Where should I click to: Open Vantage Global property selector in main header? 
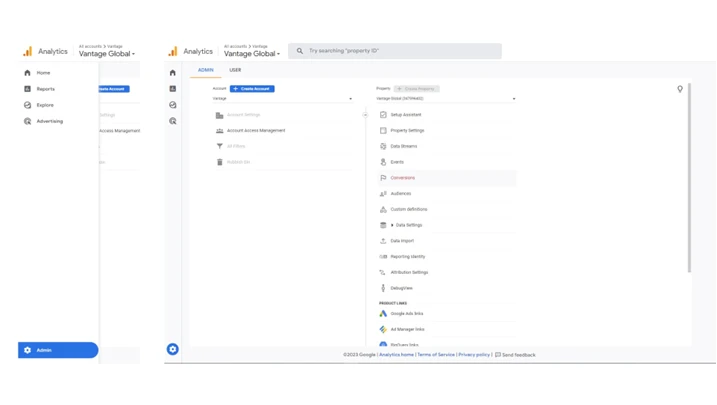coord(252,53)
